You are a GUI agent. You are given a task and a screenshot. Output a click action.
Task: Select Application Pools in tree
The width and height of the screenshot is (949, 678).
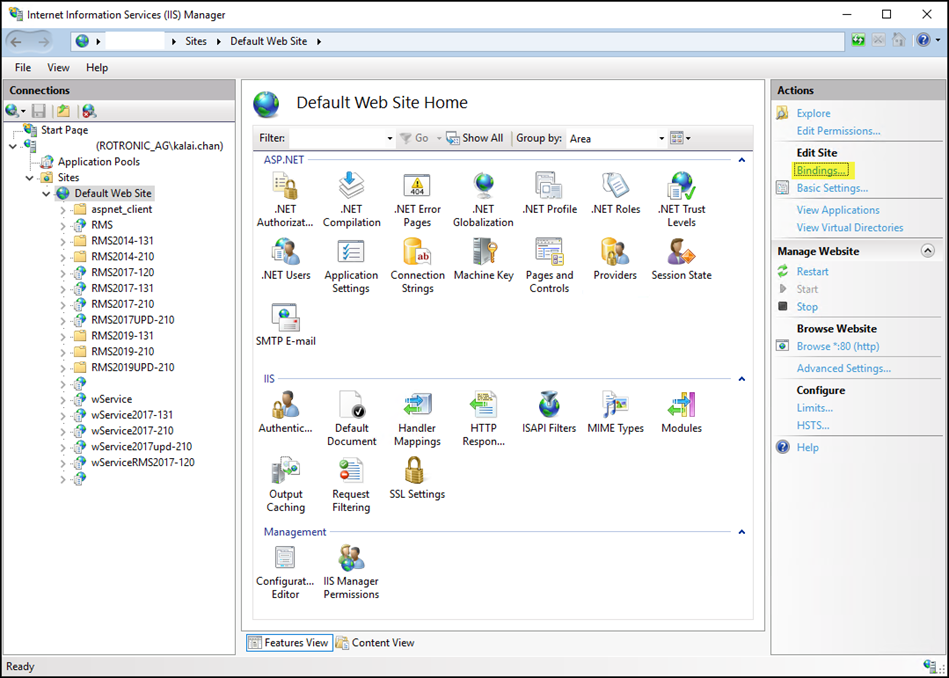[99, 162]
